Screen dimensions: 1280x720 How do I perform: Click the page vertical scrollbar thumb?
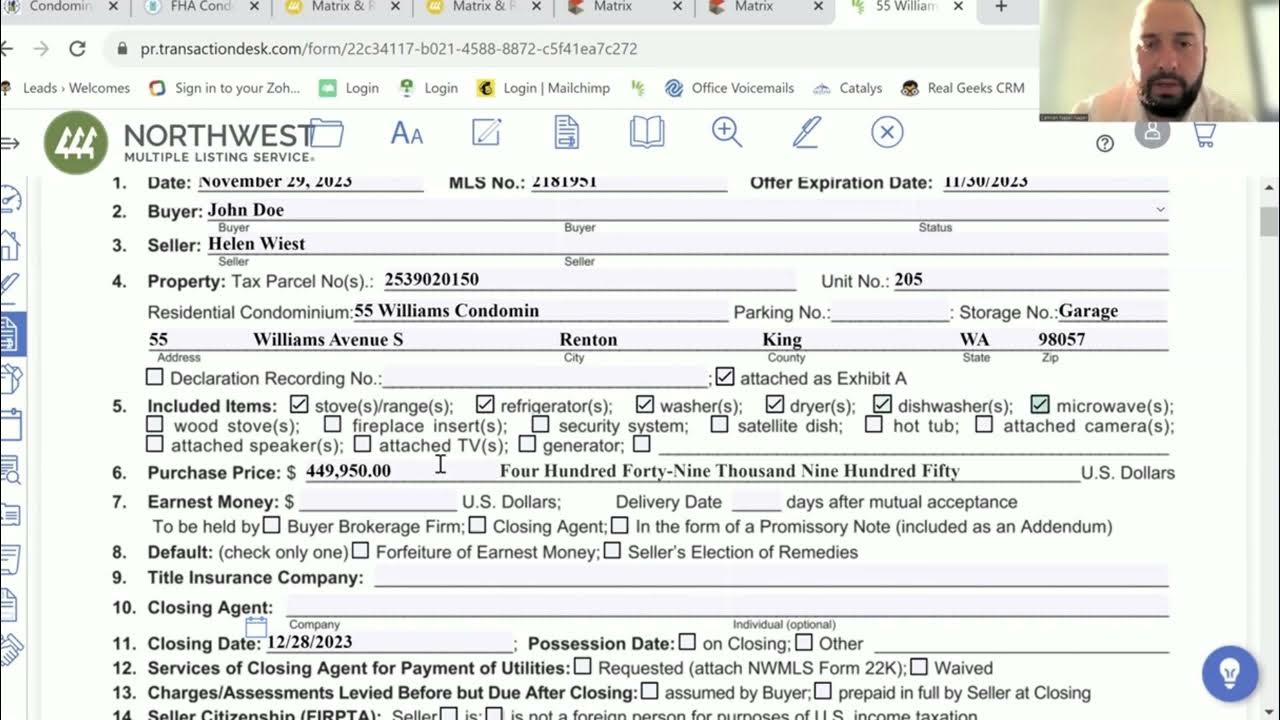[x=1269, y=222]
